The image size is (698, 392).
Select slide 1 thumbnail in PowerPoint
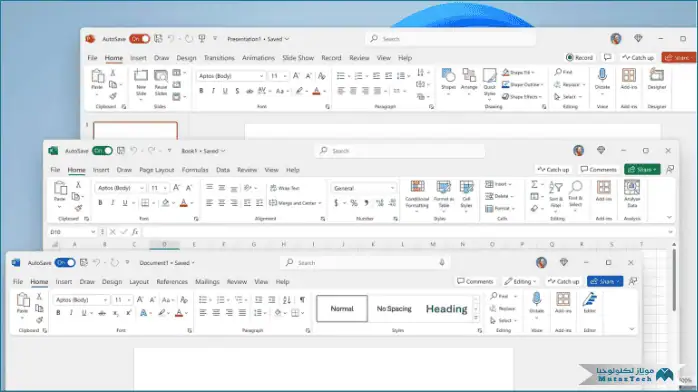(x=135, y=131)
